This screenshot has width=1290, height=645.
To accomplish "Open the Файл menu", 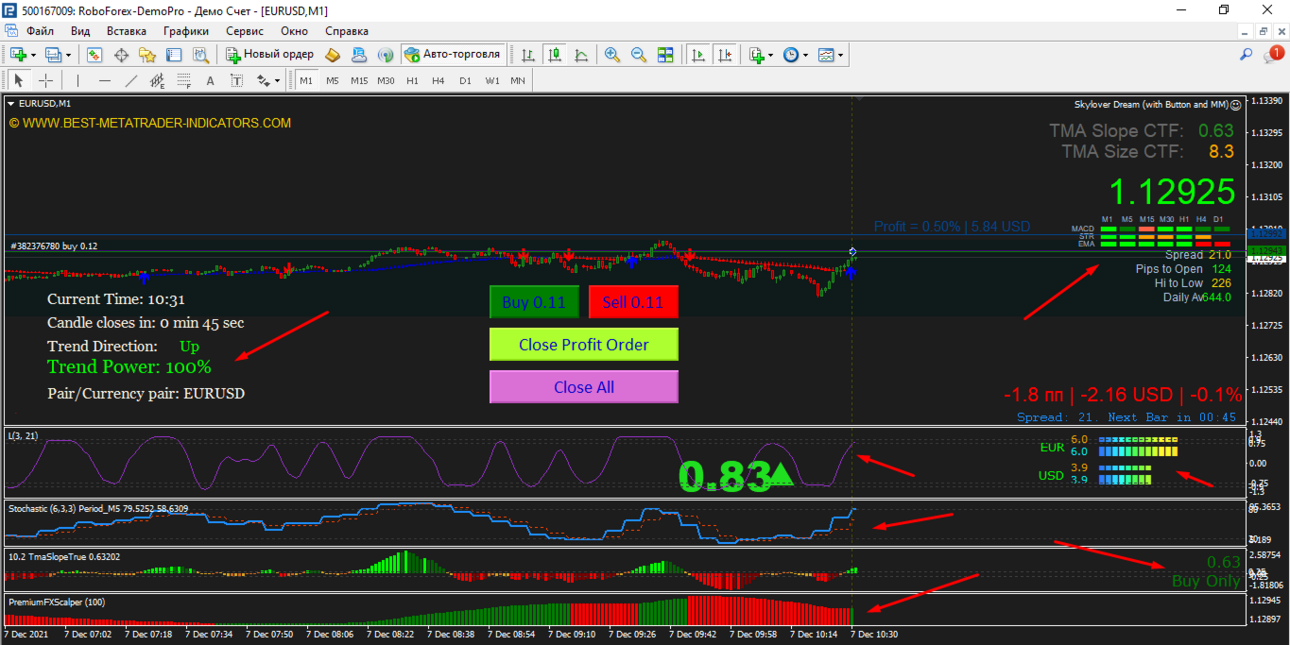I will click(40, 31).
